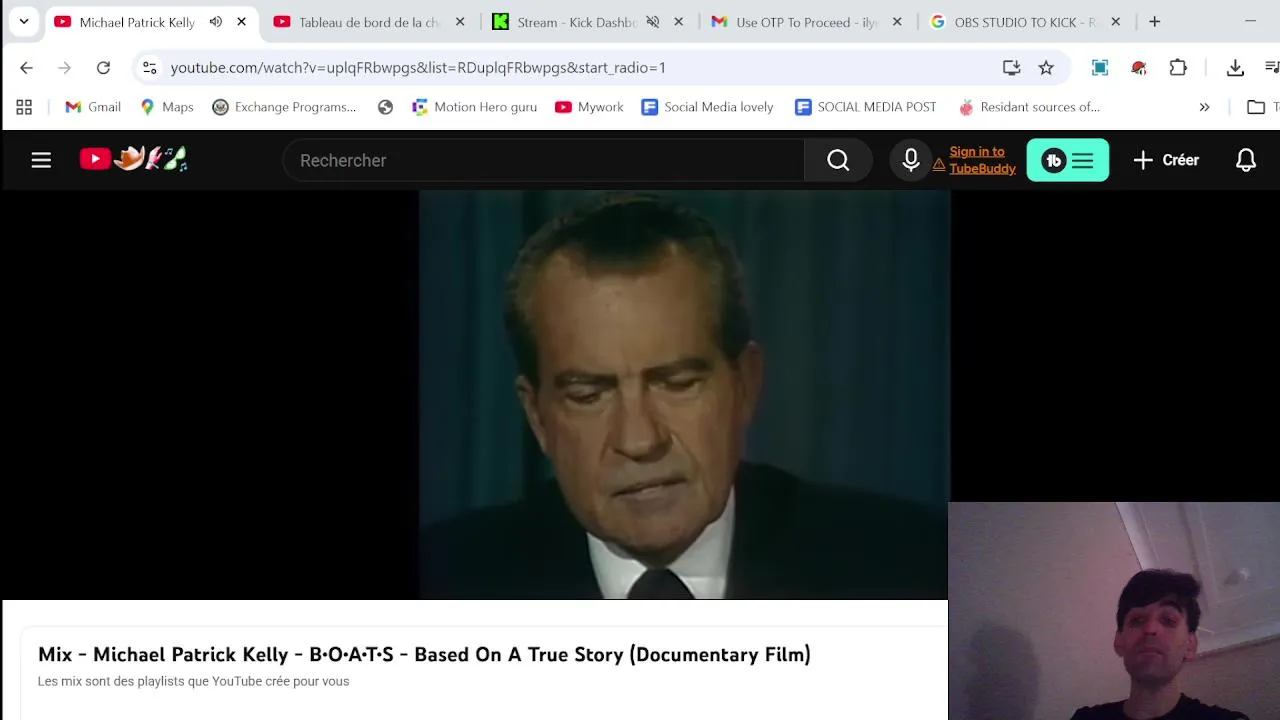Open the red extension icon
This screenshot has width=1280, height=720.
[x=1138, y=67]
